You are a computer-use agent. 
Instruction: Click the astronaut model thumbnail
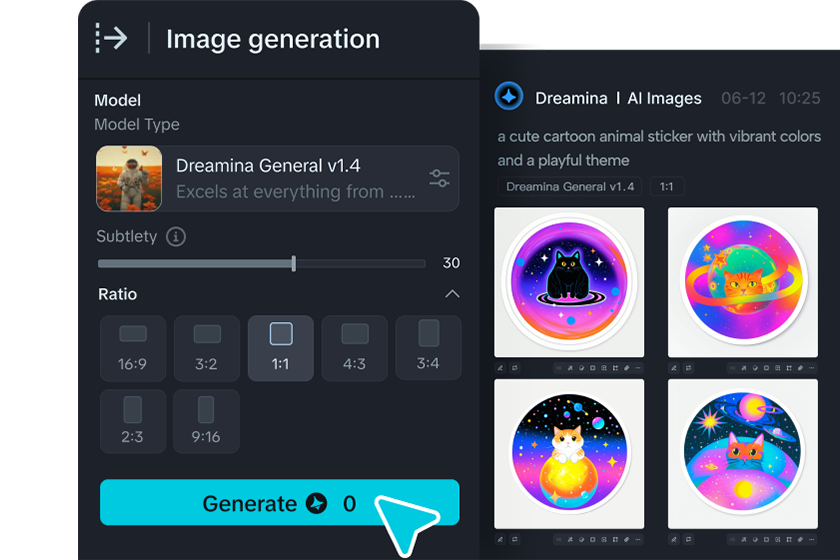tap(129, 178)
